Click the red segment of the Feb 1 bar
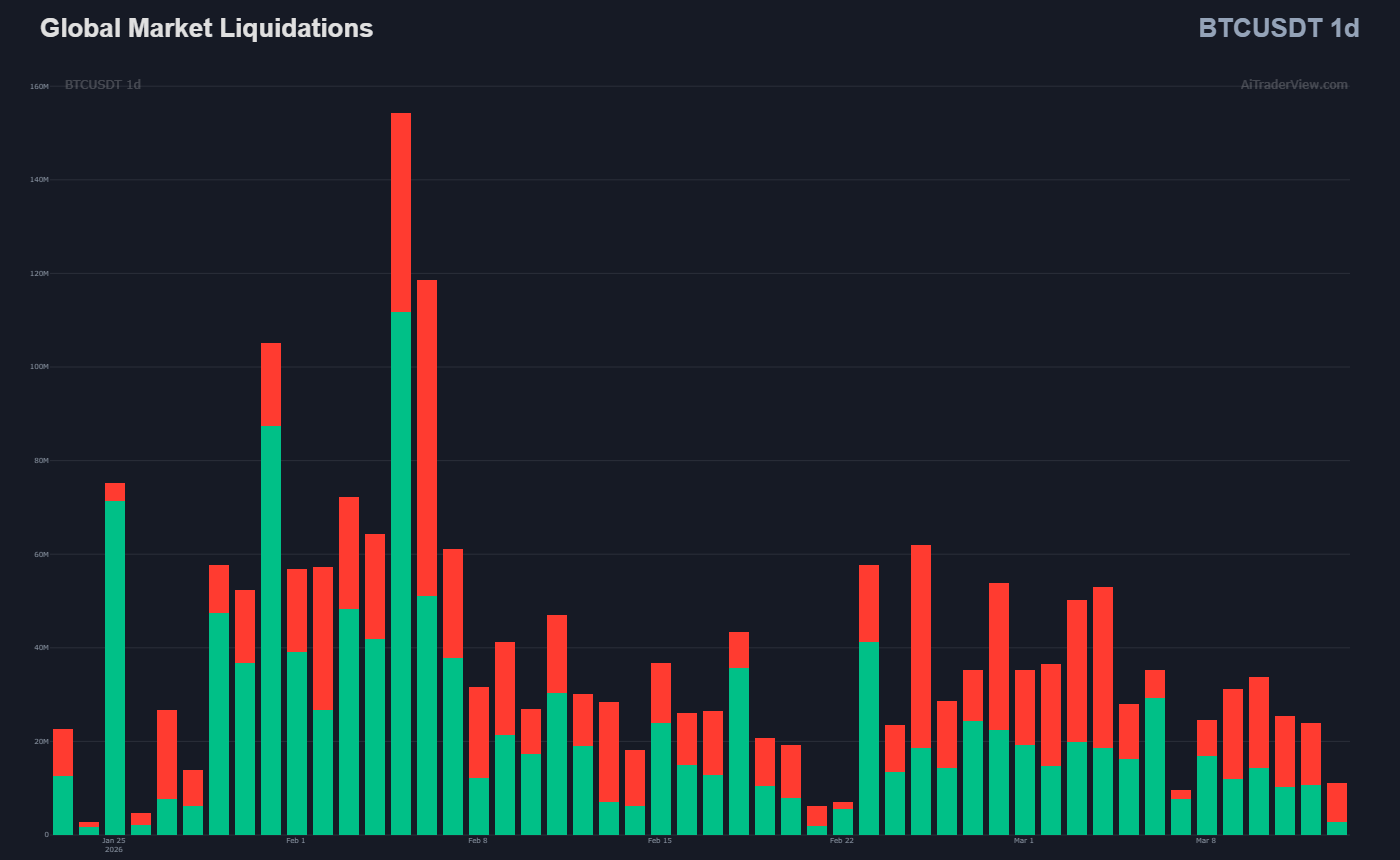The image size is (1400, 860). pyautogui.click(x=297, y=610)
